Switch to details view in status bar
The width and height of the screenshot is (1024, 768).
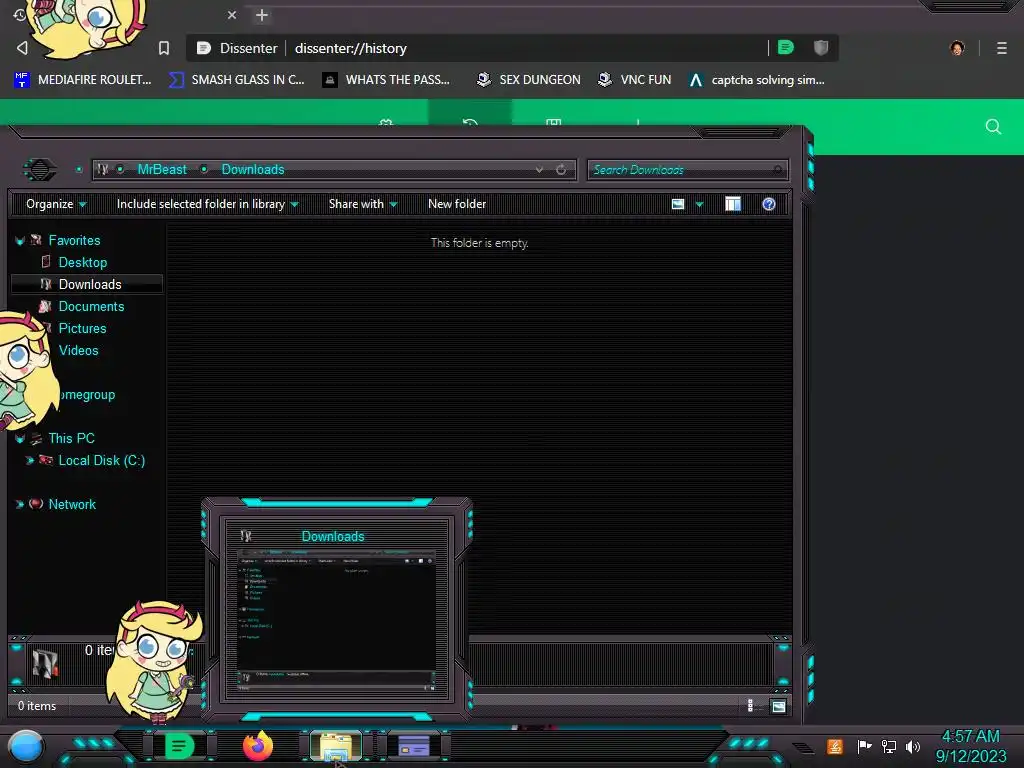[750, 705]
